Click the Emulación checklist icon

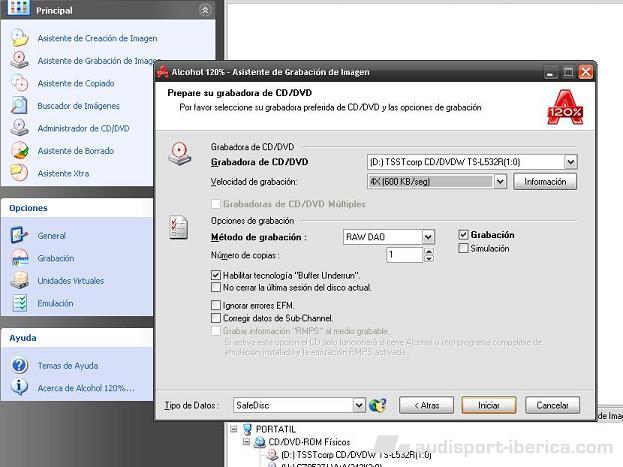(19, 303)
